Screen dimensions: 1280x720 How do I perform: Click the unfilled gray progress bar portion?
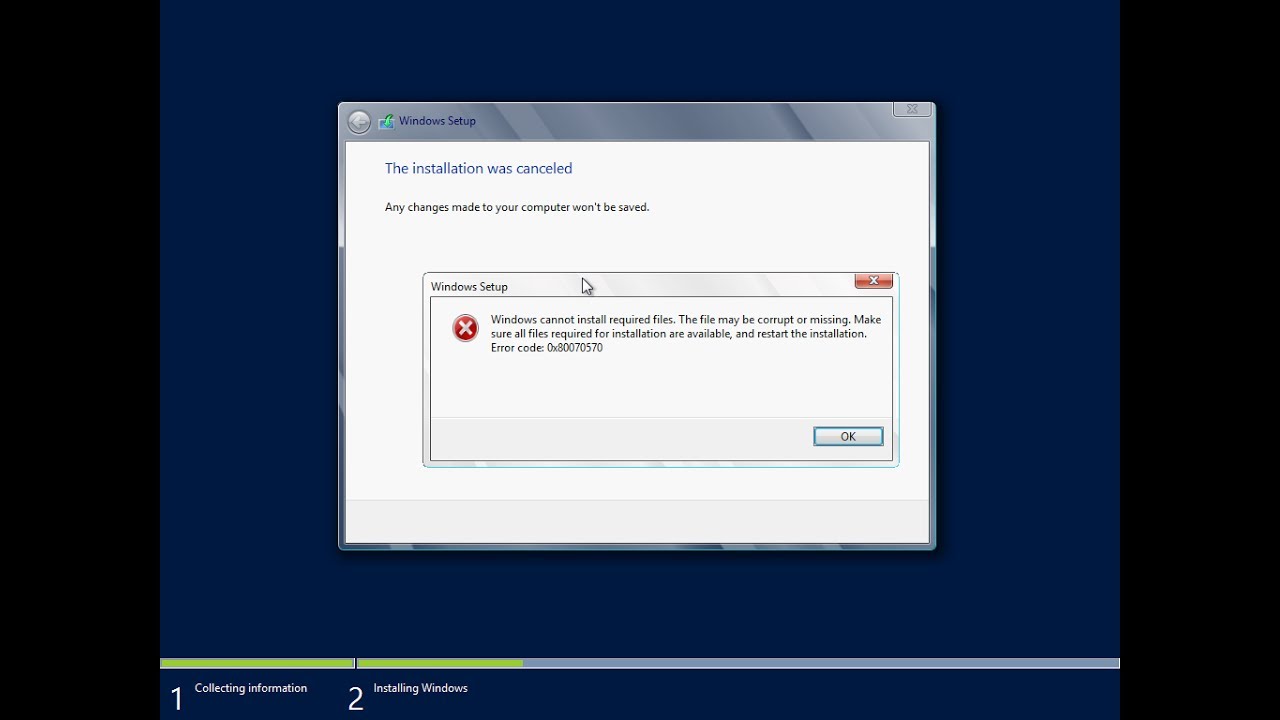821,663
